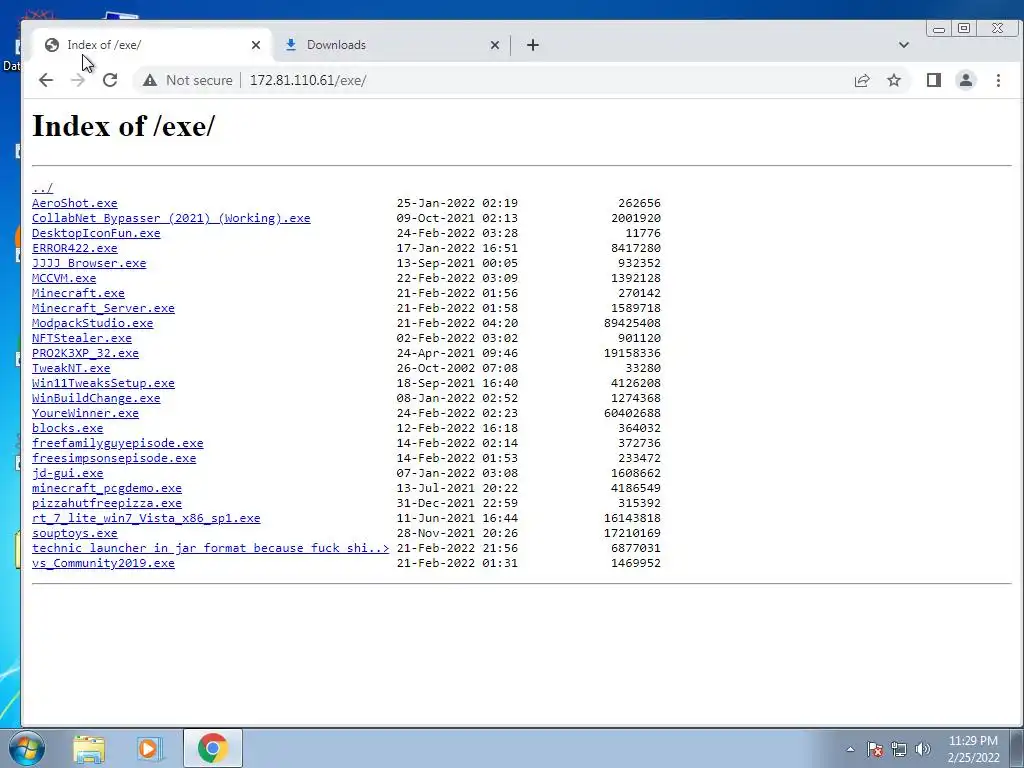Open the Chrome three-dot menu
The width and height of the screenshot is (1024, 768).
(x=998, y=80)
